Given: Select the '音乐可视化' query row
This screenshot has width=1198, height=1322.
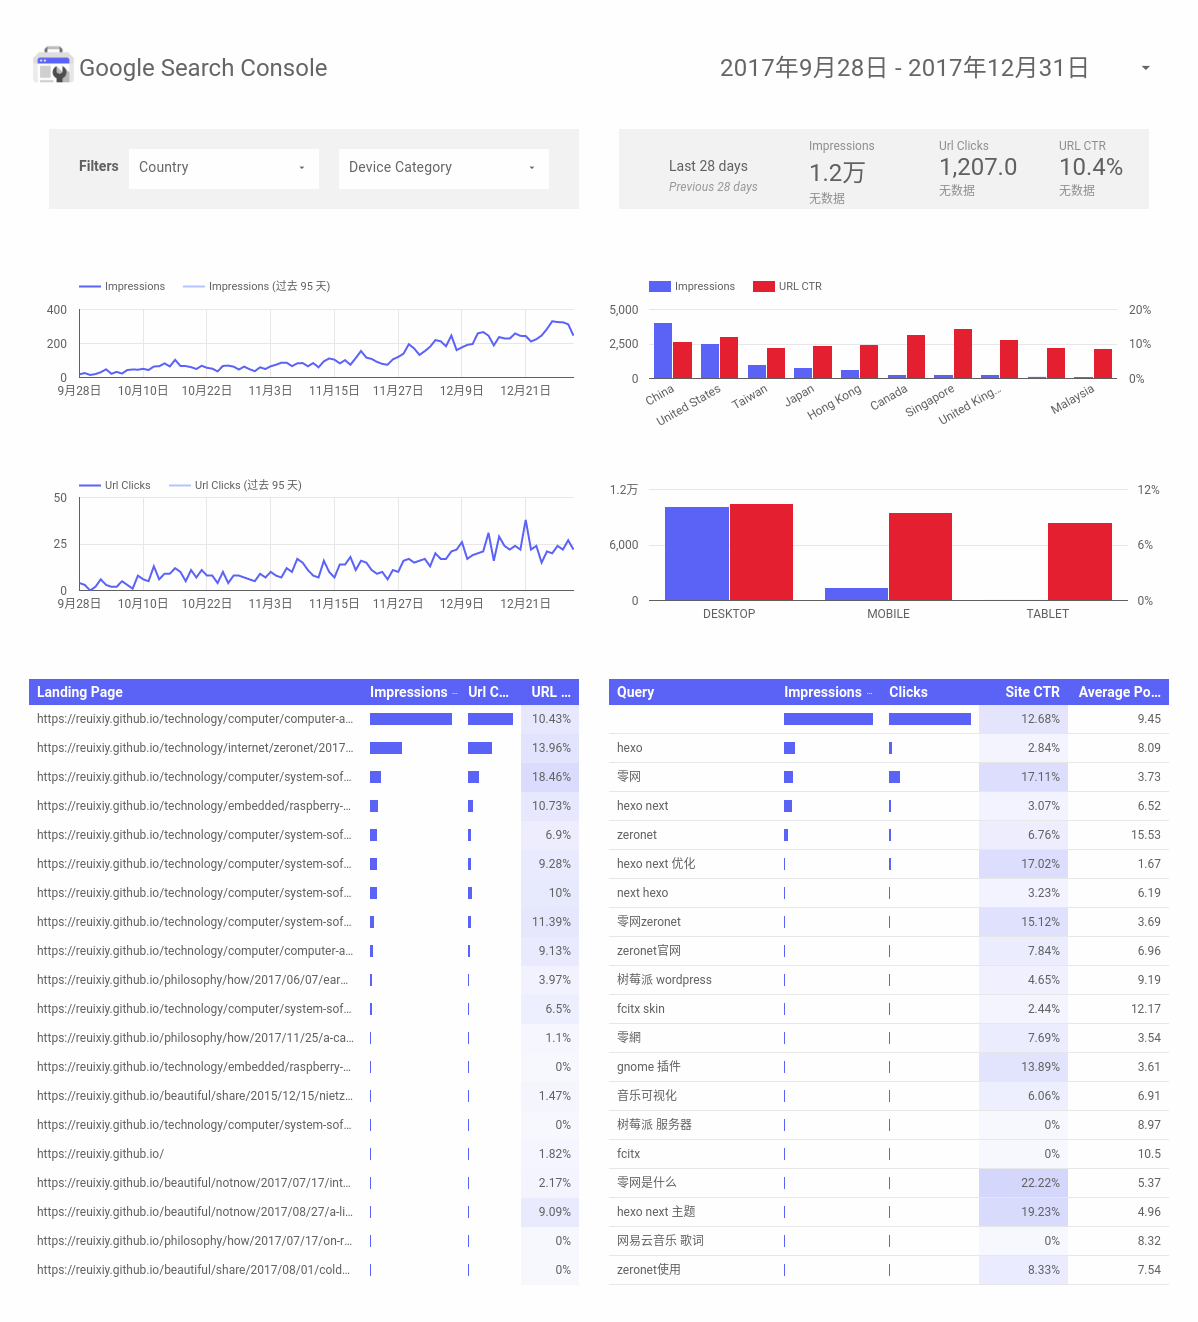Looking at the screenshot, I should click(x=889, y=1096).
